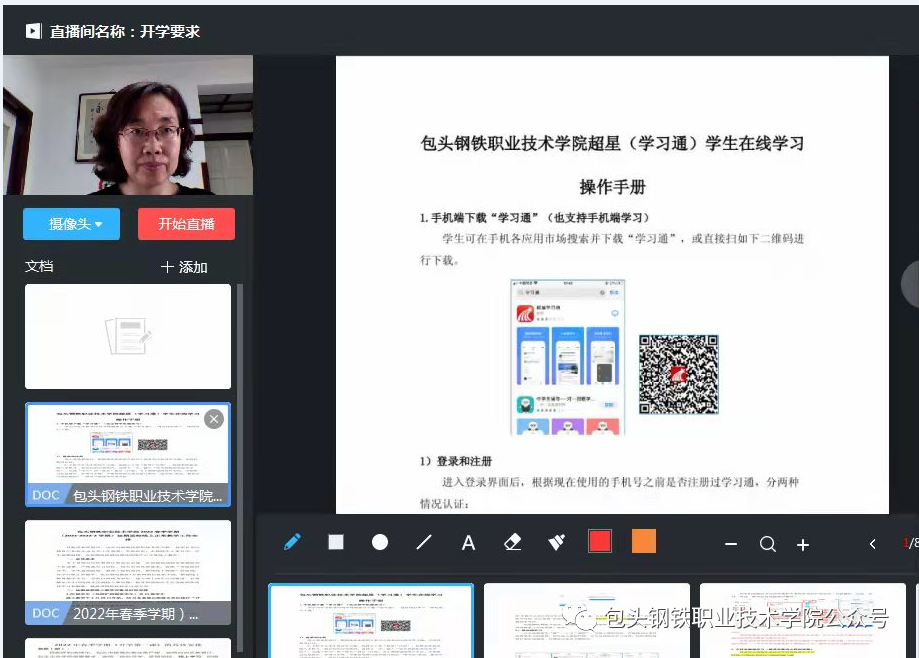Click the 直播间名称:开学要求 title
This screenshot has height=658, width=919.
(x=125, y=32)
